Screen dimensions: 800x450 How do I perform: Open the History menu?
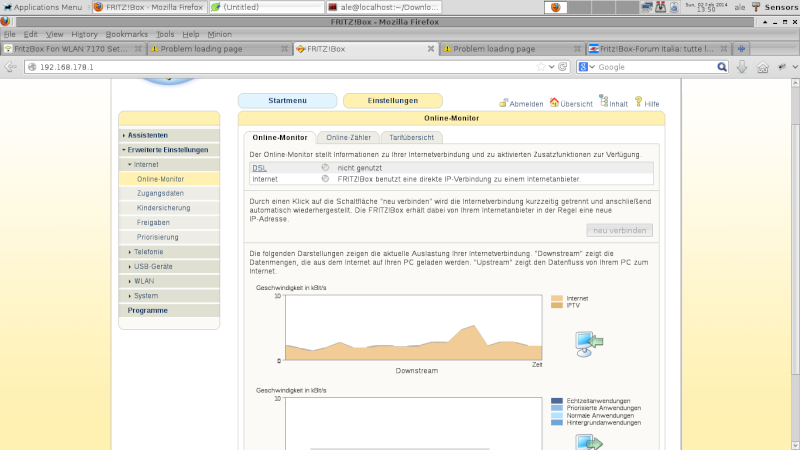[84, 34]
